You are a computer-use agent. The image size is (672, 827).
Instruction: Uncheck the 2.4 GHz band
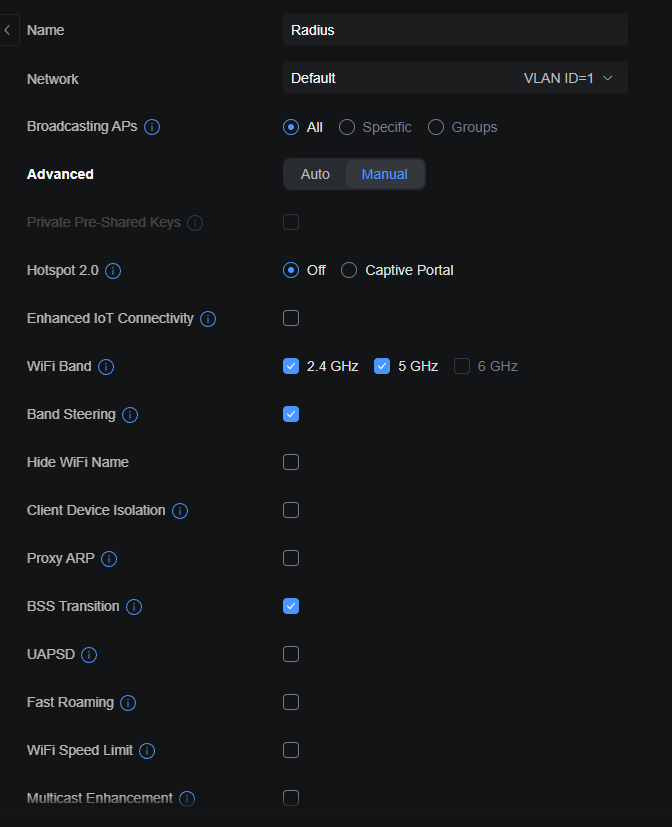291,366
